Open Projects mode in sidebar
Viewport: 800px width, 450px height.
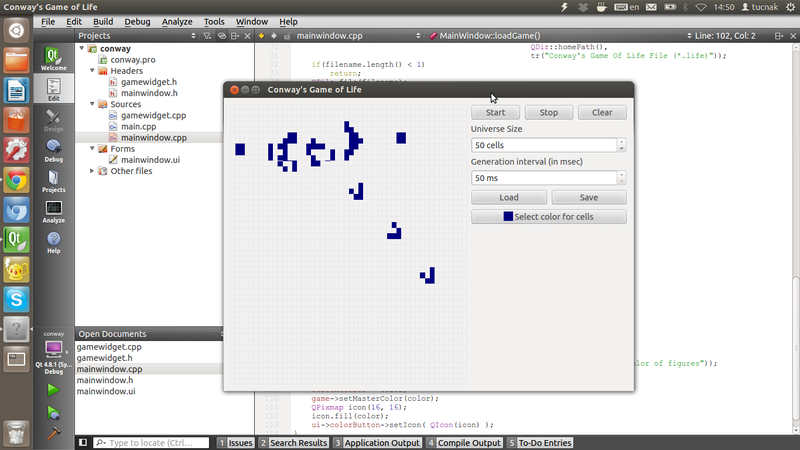tap(54, 181)
